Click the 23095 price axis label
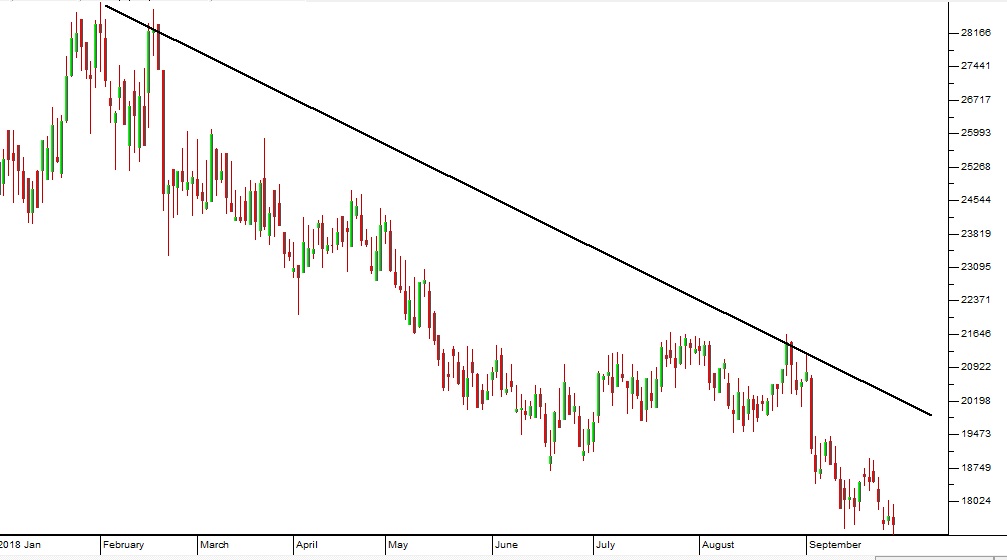The height and width of the screenshot is (560, 1007). [x=976, y=267]
